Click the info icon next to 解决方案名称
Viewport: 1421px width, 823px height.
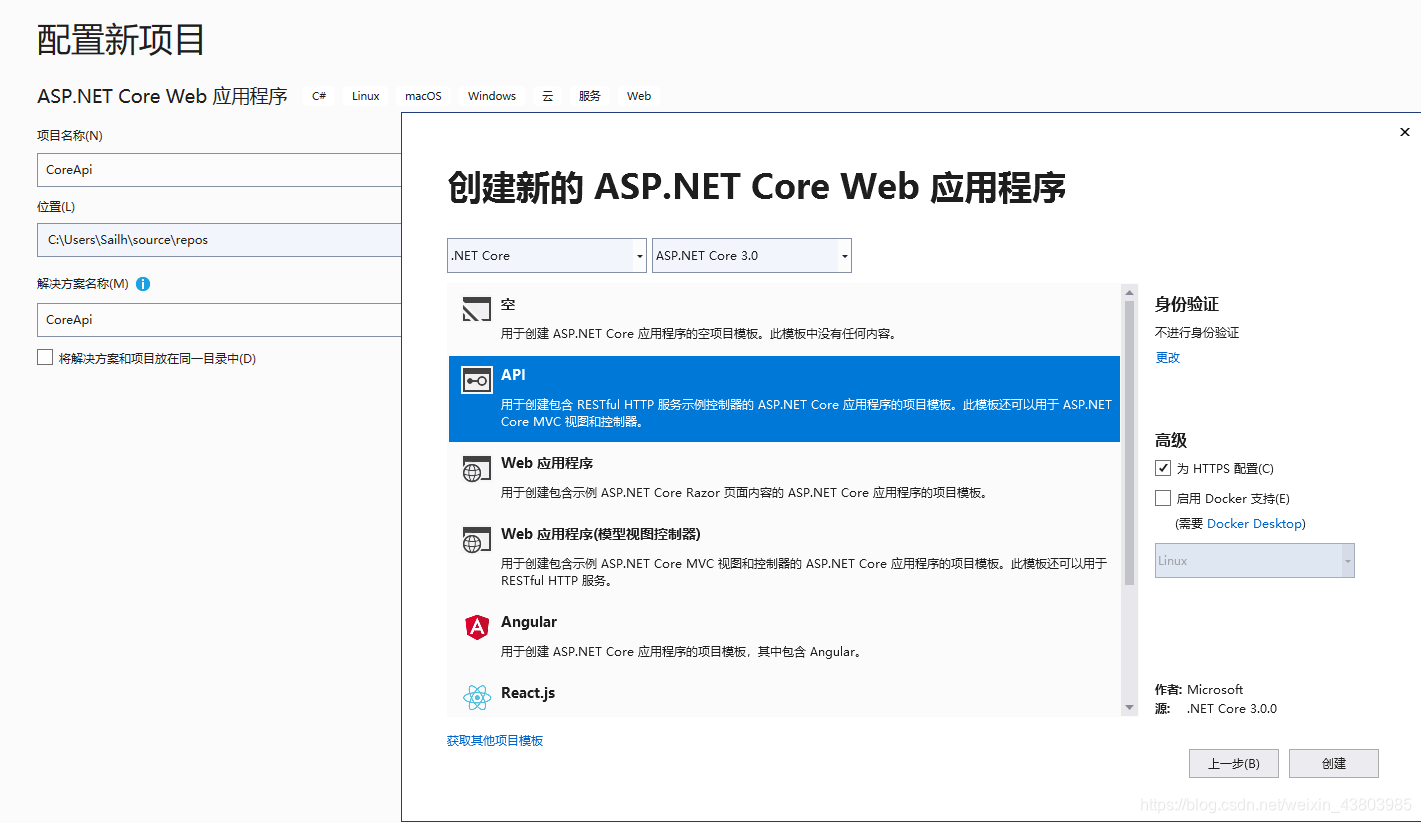pos(142,284)
